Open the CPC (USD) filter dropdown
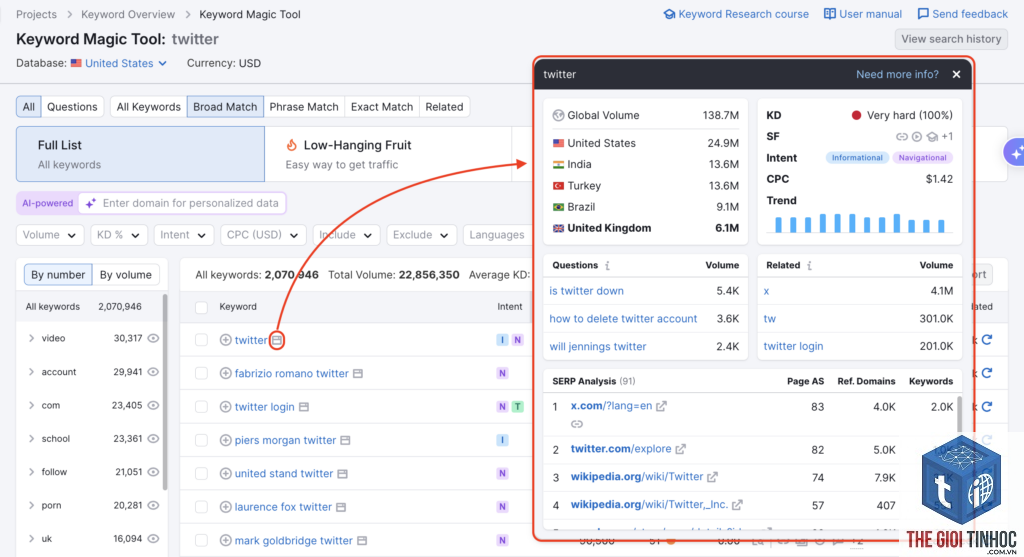Screen dimensions: 1024x557 point(263,235)
